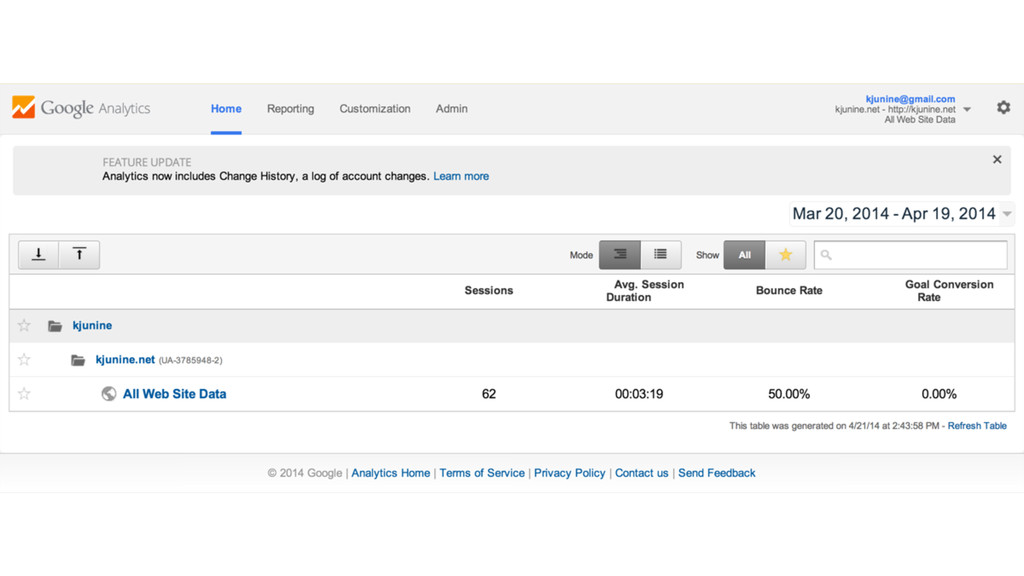Open the kjunine account link
The image size is (1024, 576).
92,325
